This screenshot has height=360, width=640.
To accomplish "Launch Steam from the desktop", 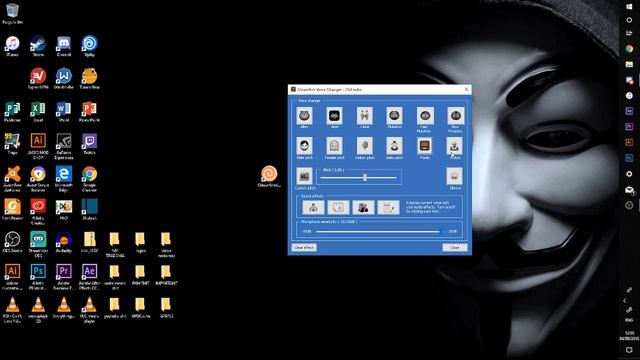I will click(38, 46).
